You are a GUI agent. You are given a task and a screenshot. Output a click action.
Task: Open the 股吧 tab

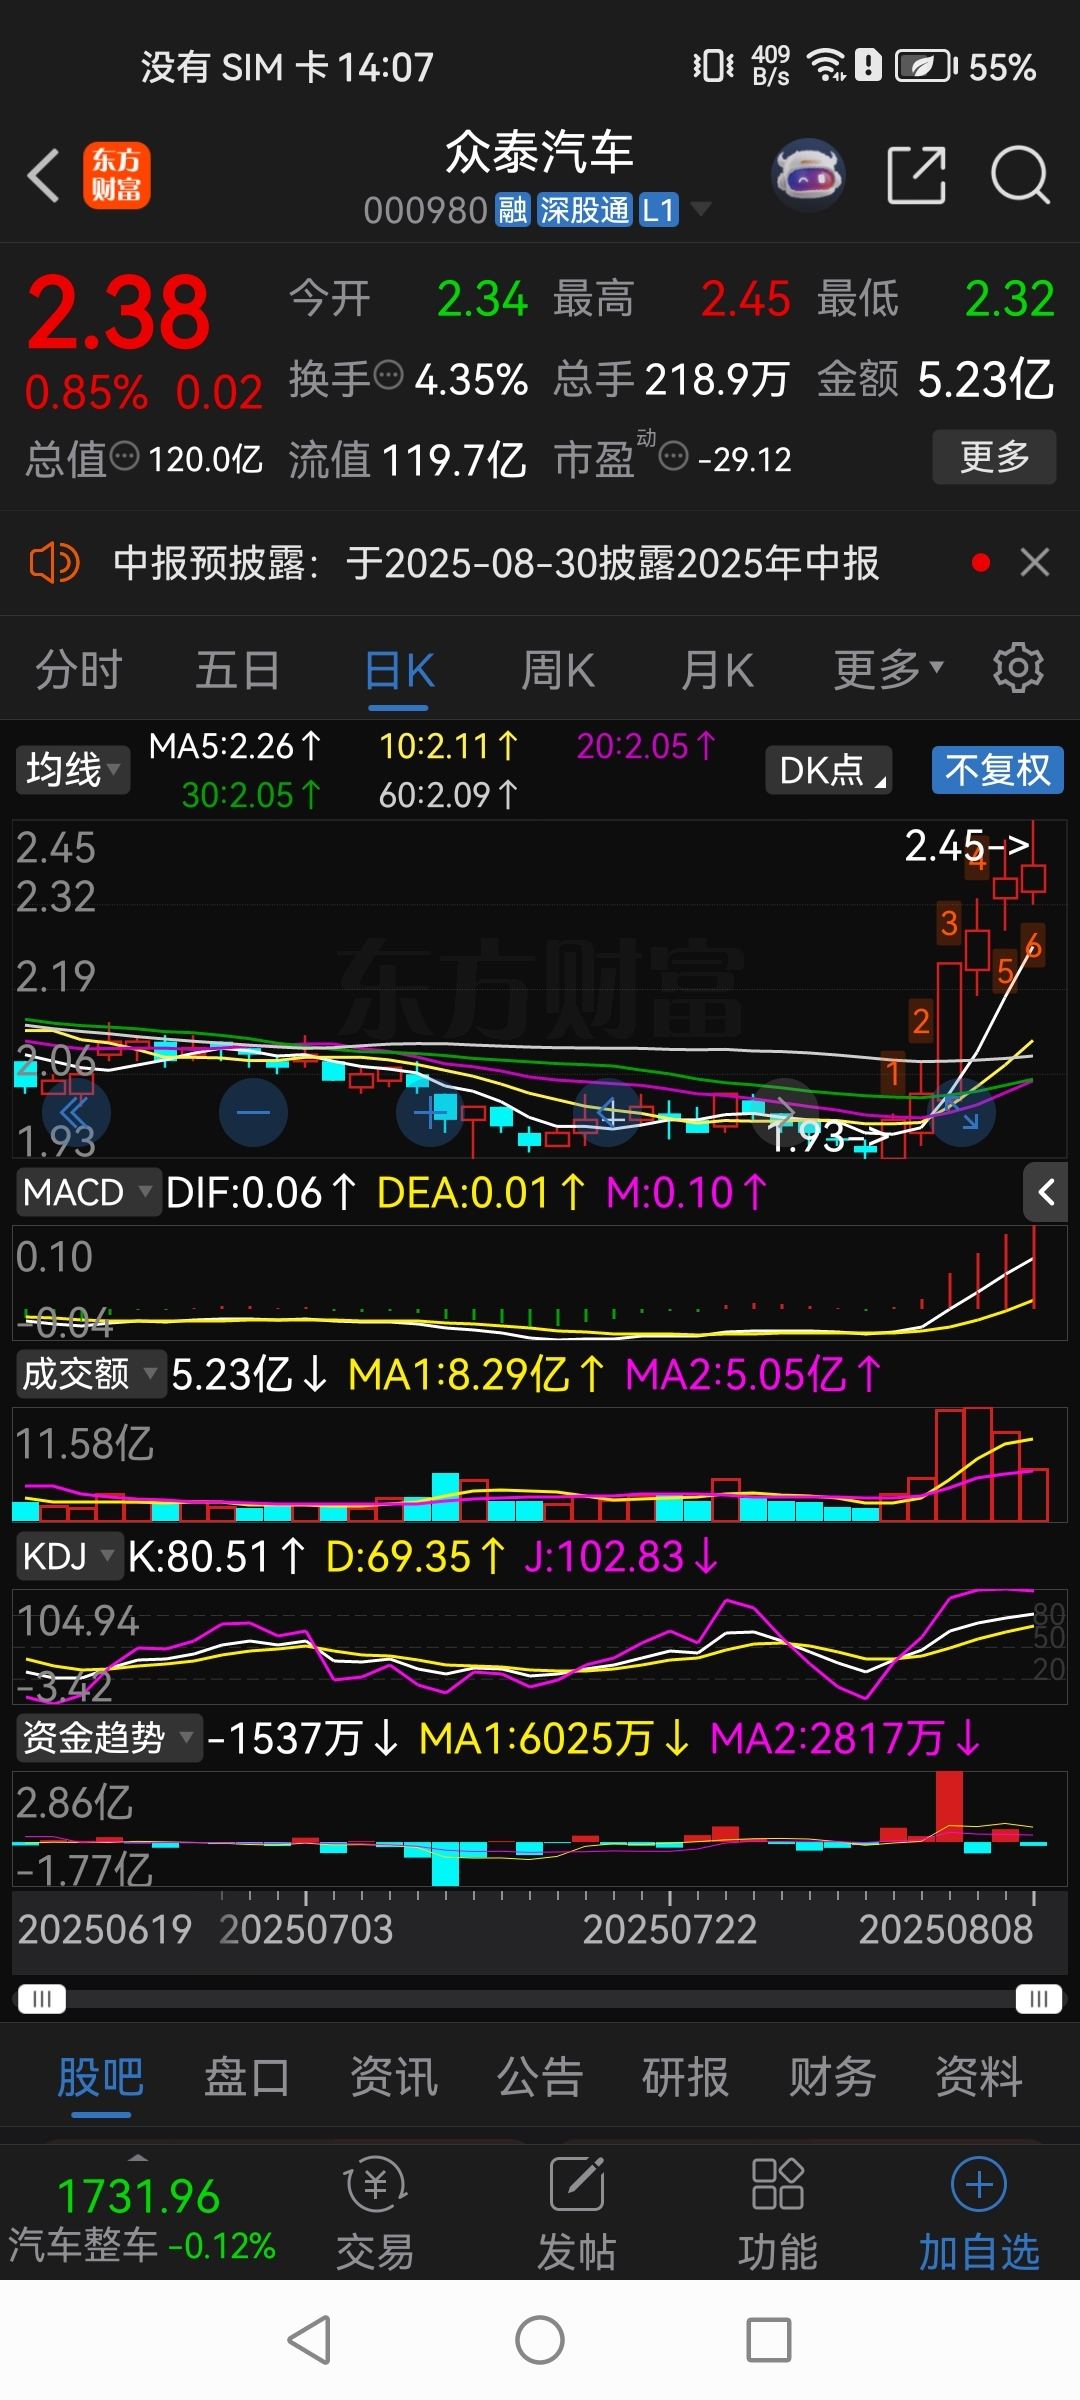101,2078
